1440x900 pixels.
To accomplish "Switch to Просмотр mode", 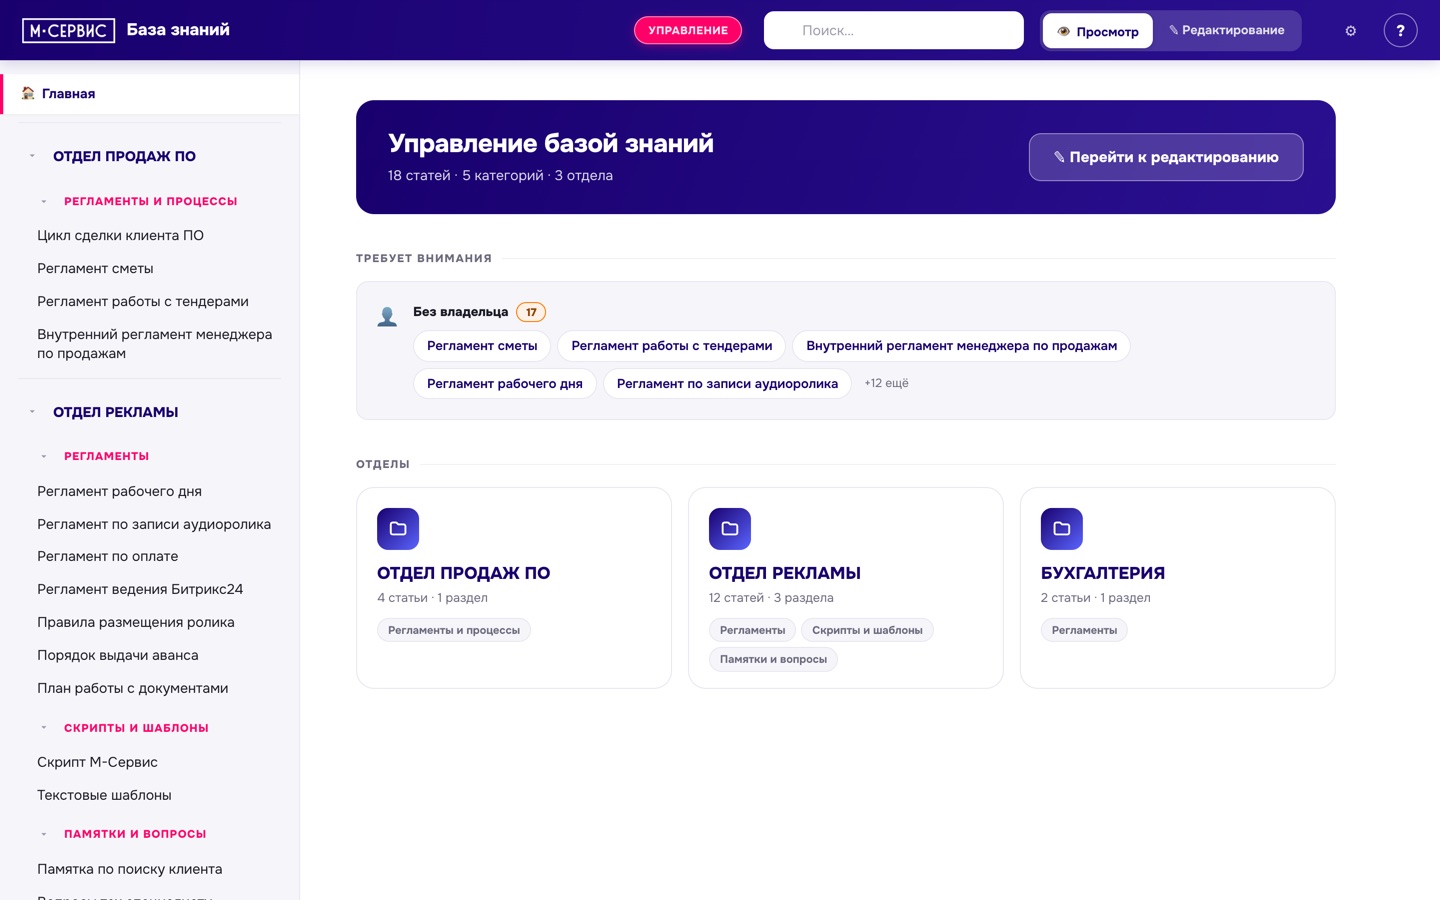I will (x=1098, y=31).
